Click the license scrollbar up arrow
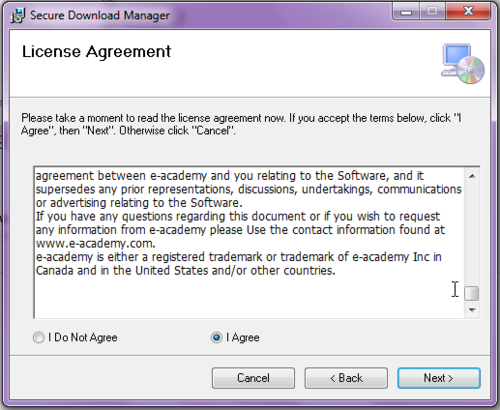500x410 pixels. pyautogui.click(x=472, y=176)
